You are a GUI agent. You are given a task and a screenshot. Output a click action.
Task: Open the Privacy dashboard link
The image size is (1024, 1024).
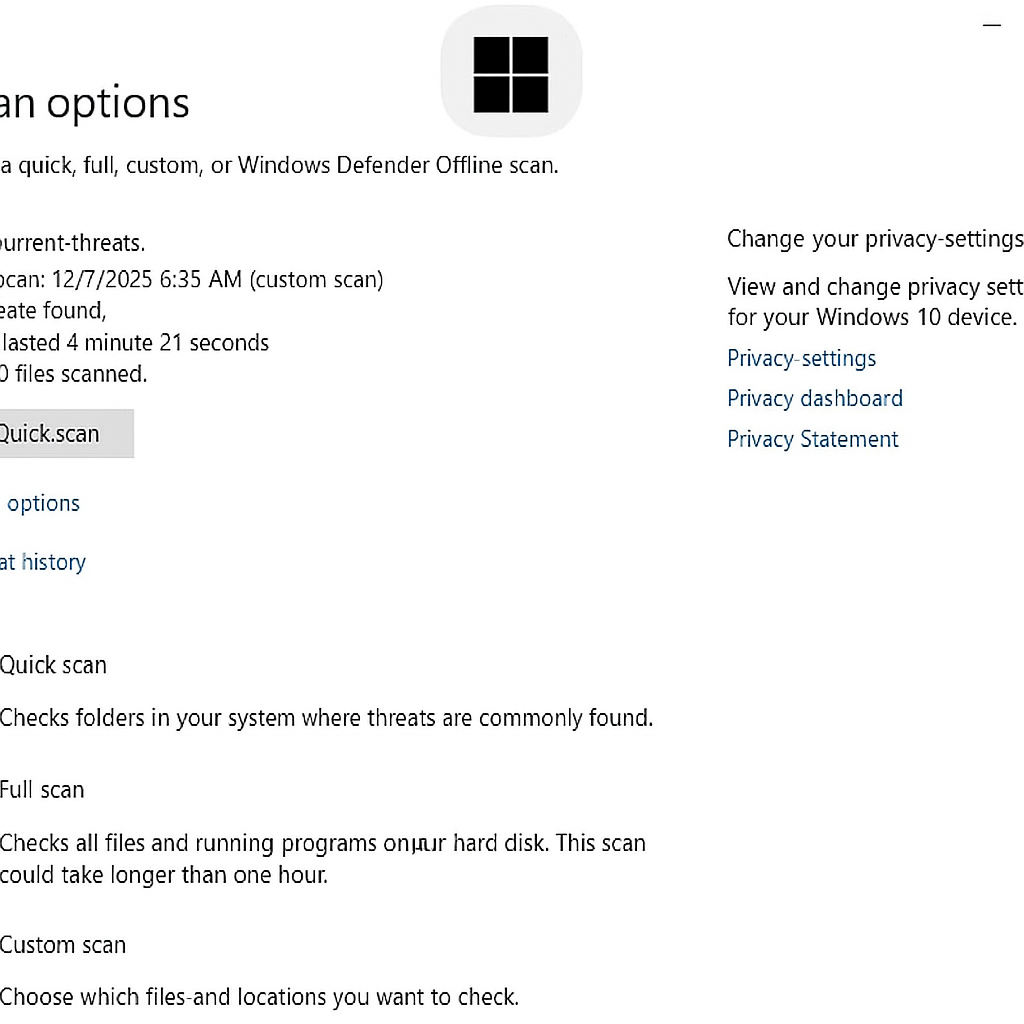click(x=815, y=398)
